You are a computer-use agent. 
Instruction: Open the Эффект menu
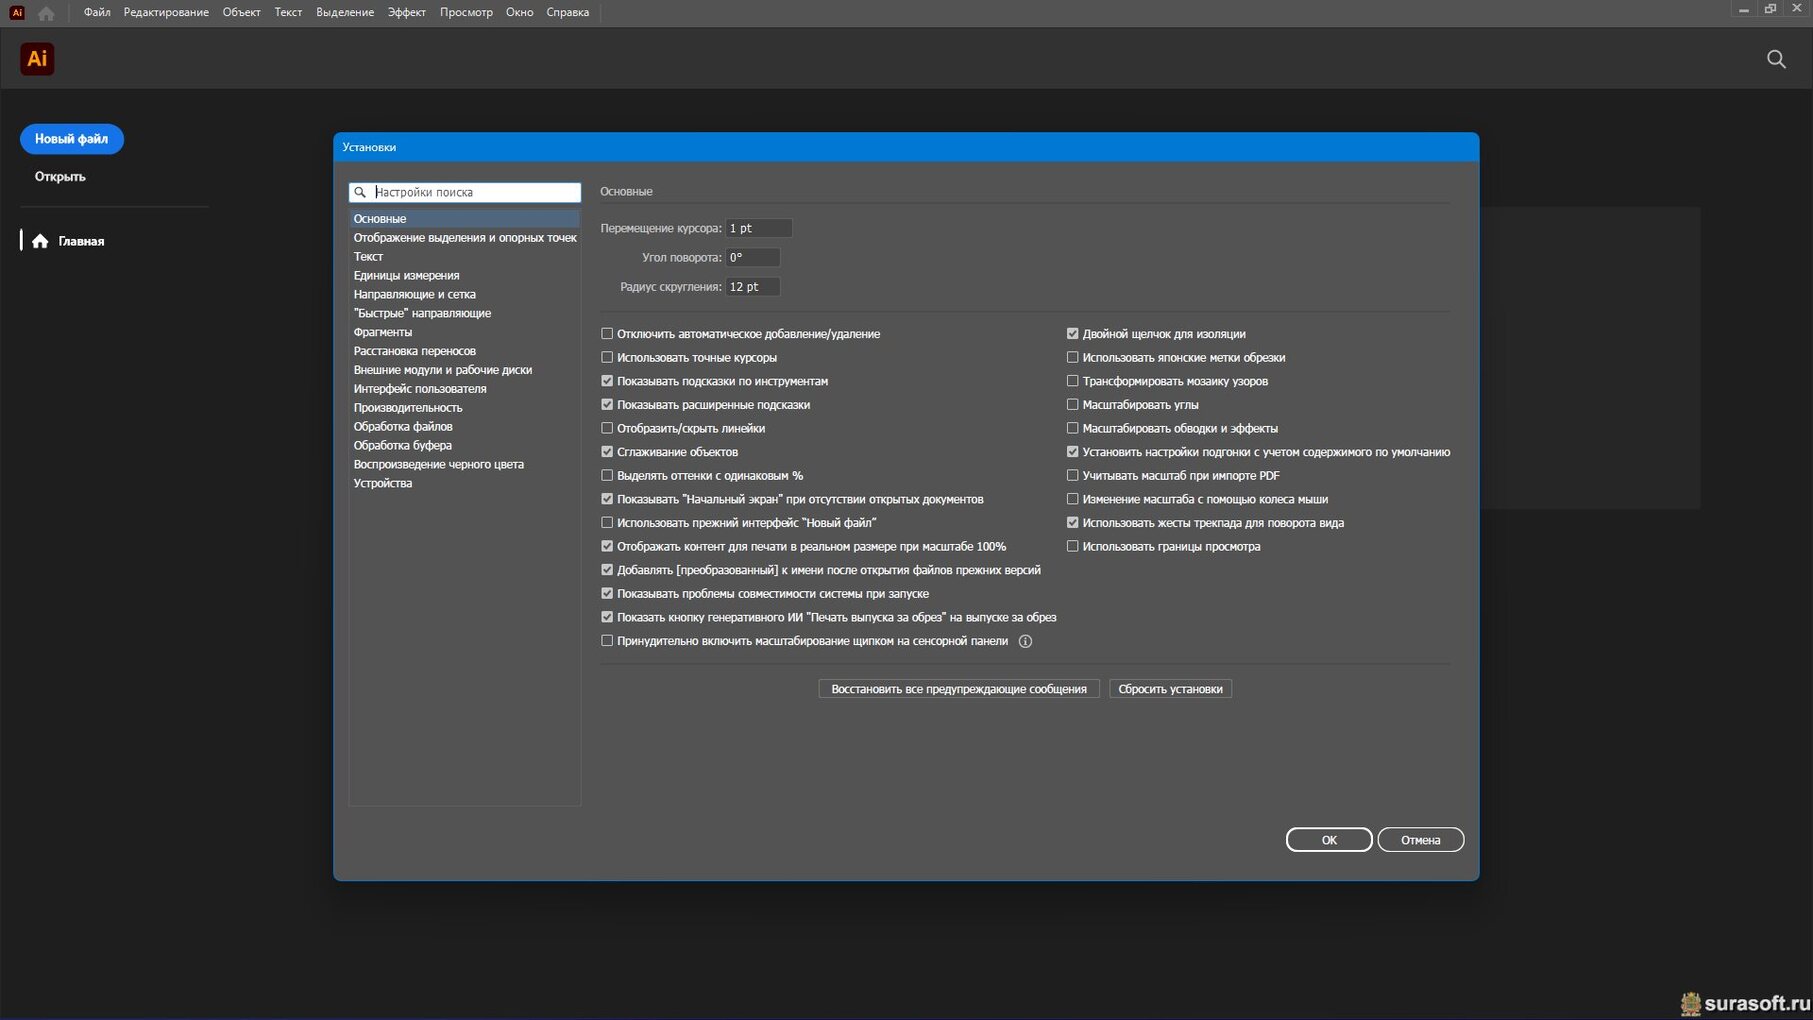coord(406,12)
